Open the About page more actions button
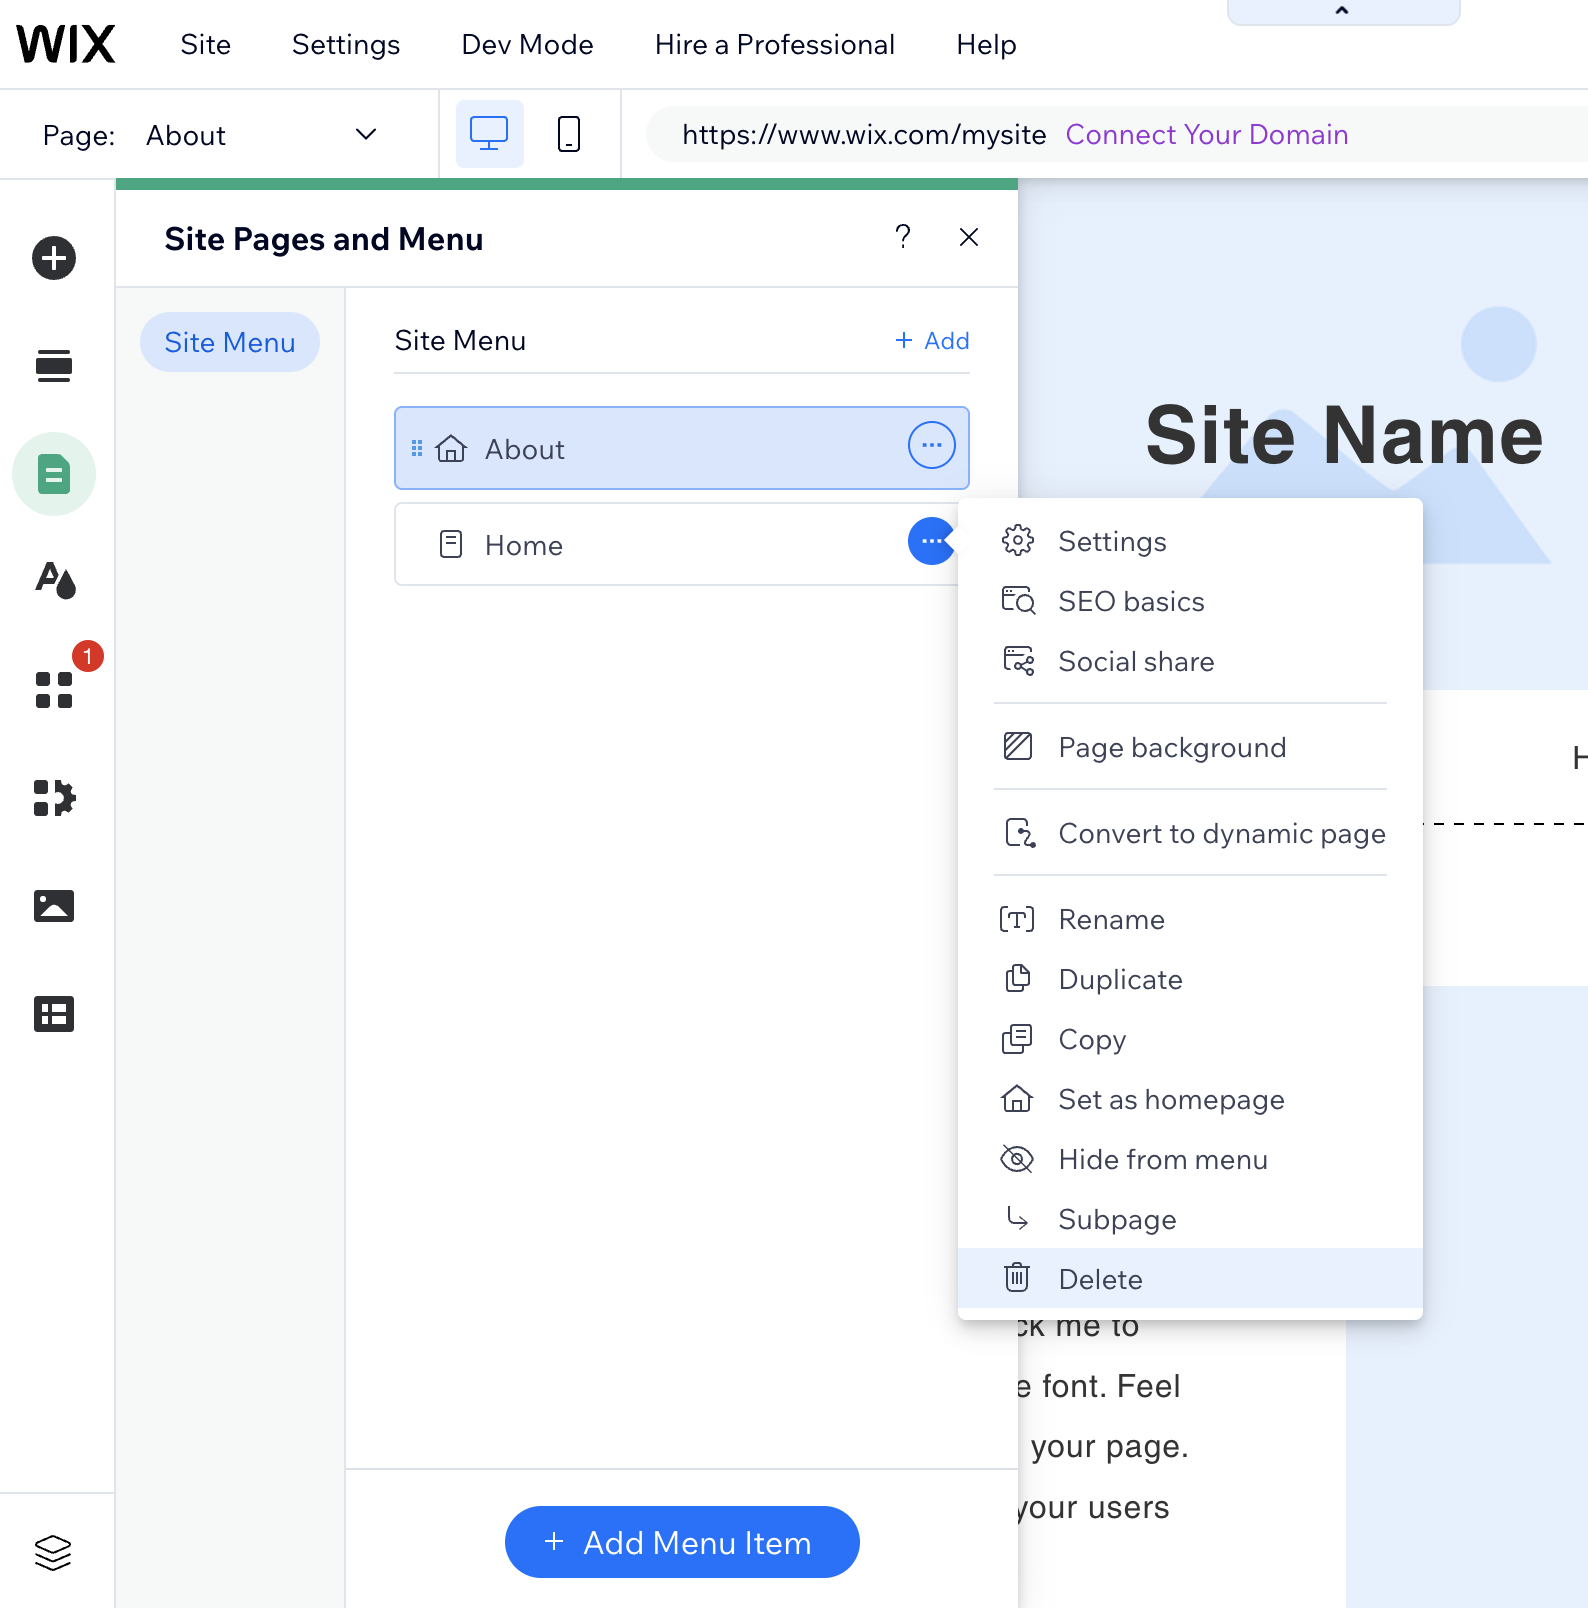The image size is (1588, 1608). click(x=931, y=446)
